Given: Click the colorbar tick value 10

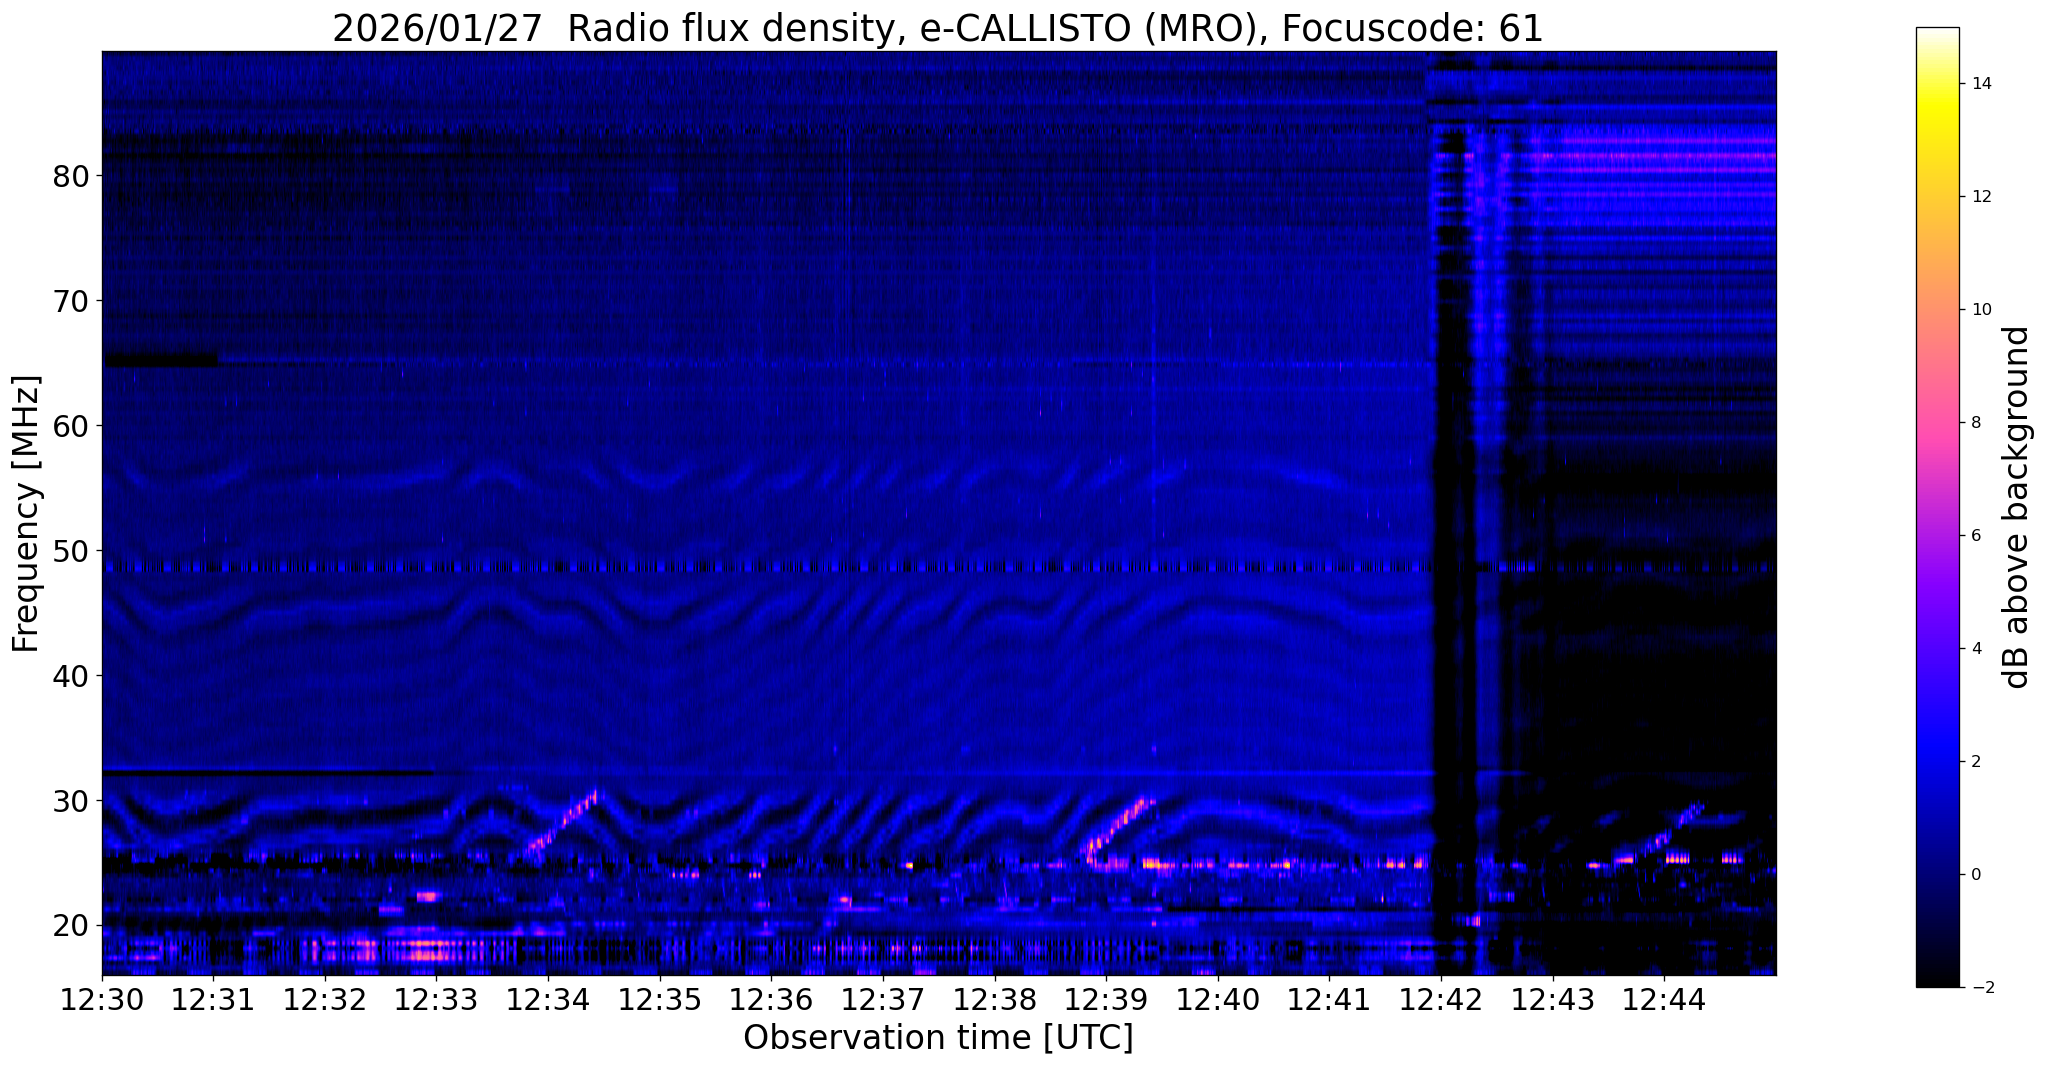Looking at the screenshot, I should (1980, 310).
